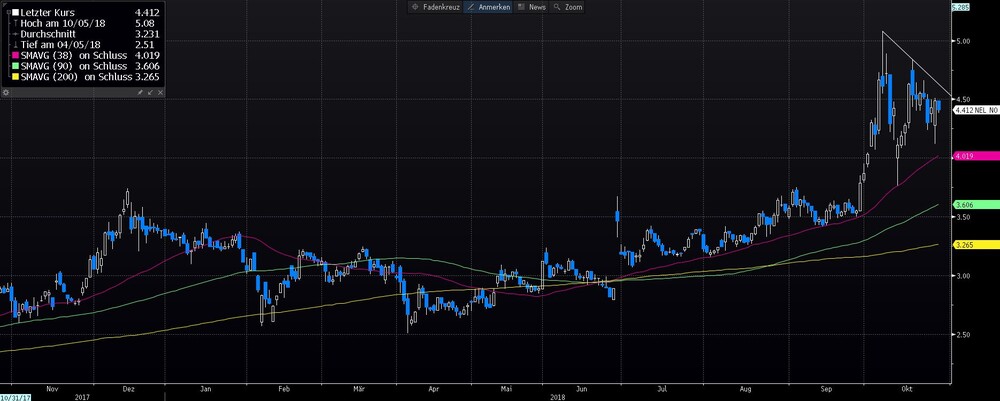Image resolution: width=1000 pixels, height=401 pixels.
Task: Click the 4.019 magenta price axis label
Action: (x=975, y=156)
